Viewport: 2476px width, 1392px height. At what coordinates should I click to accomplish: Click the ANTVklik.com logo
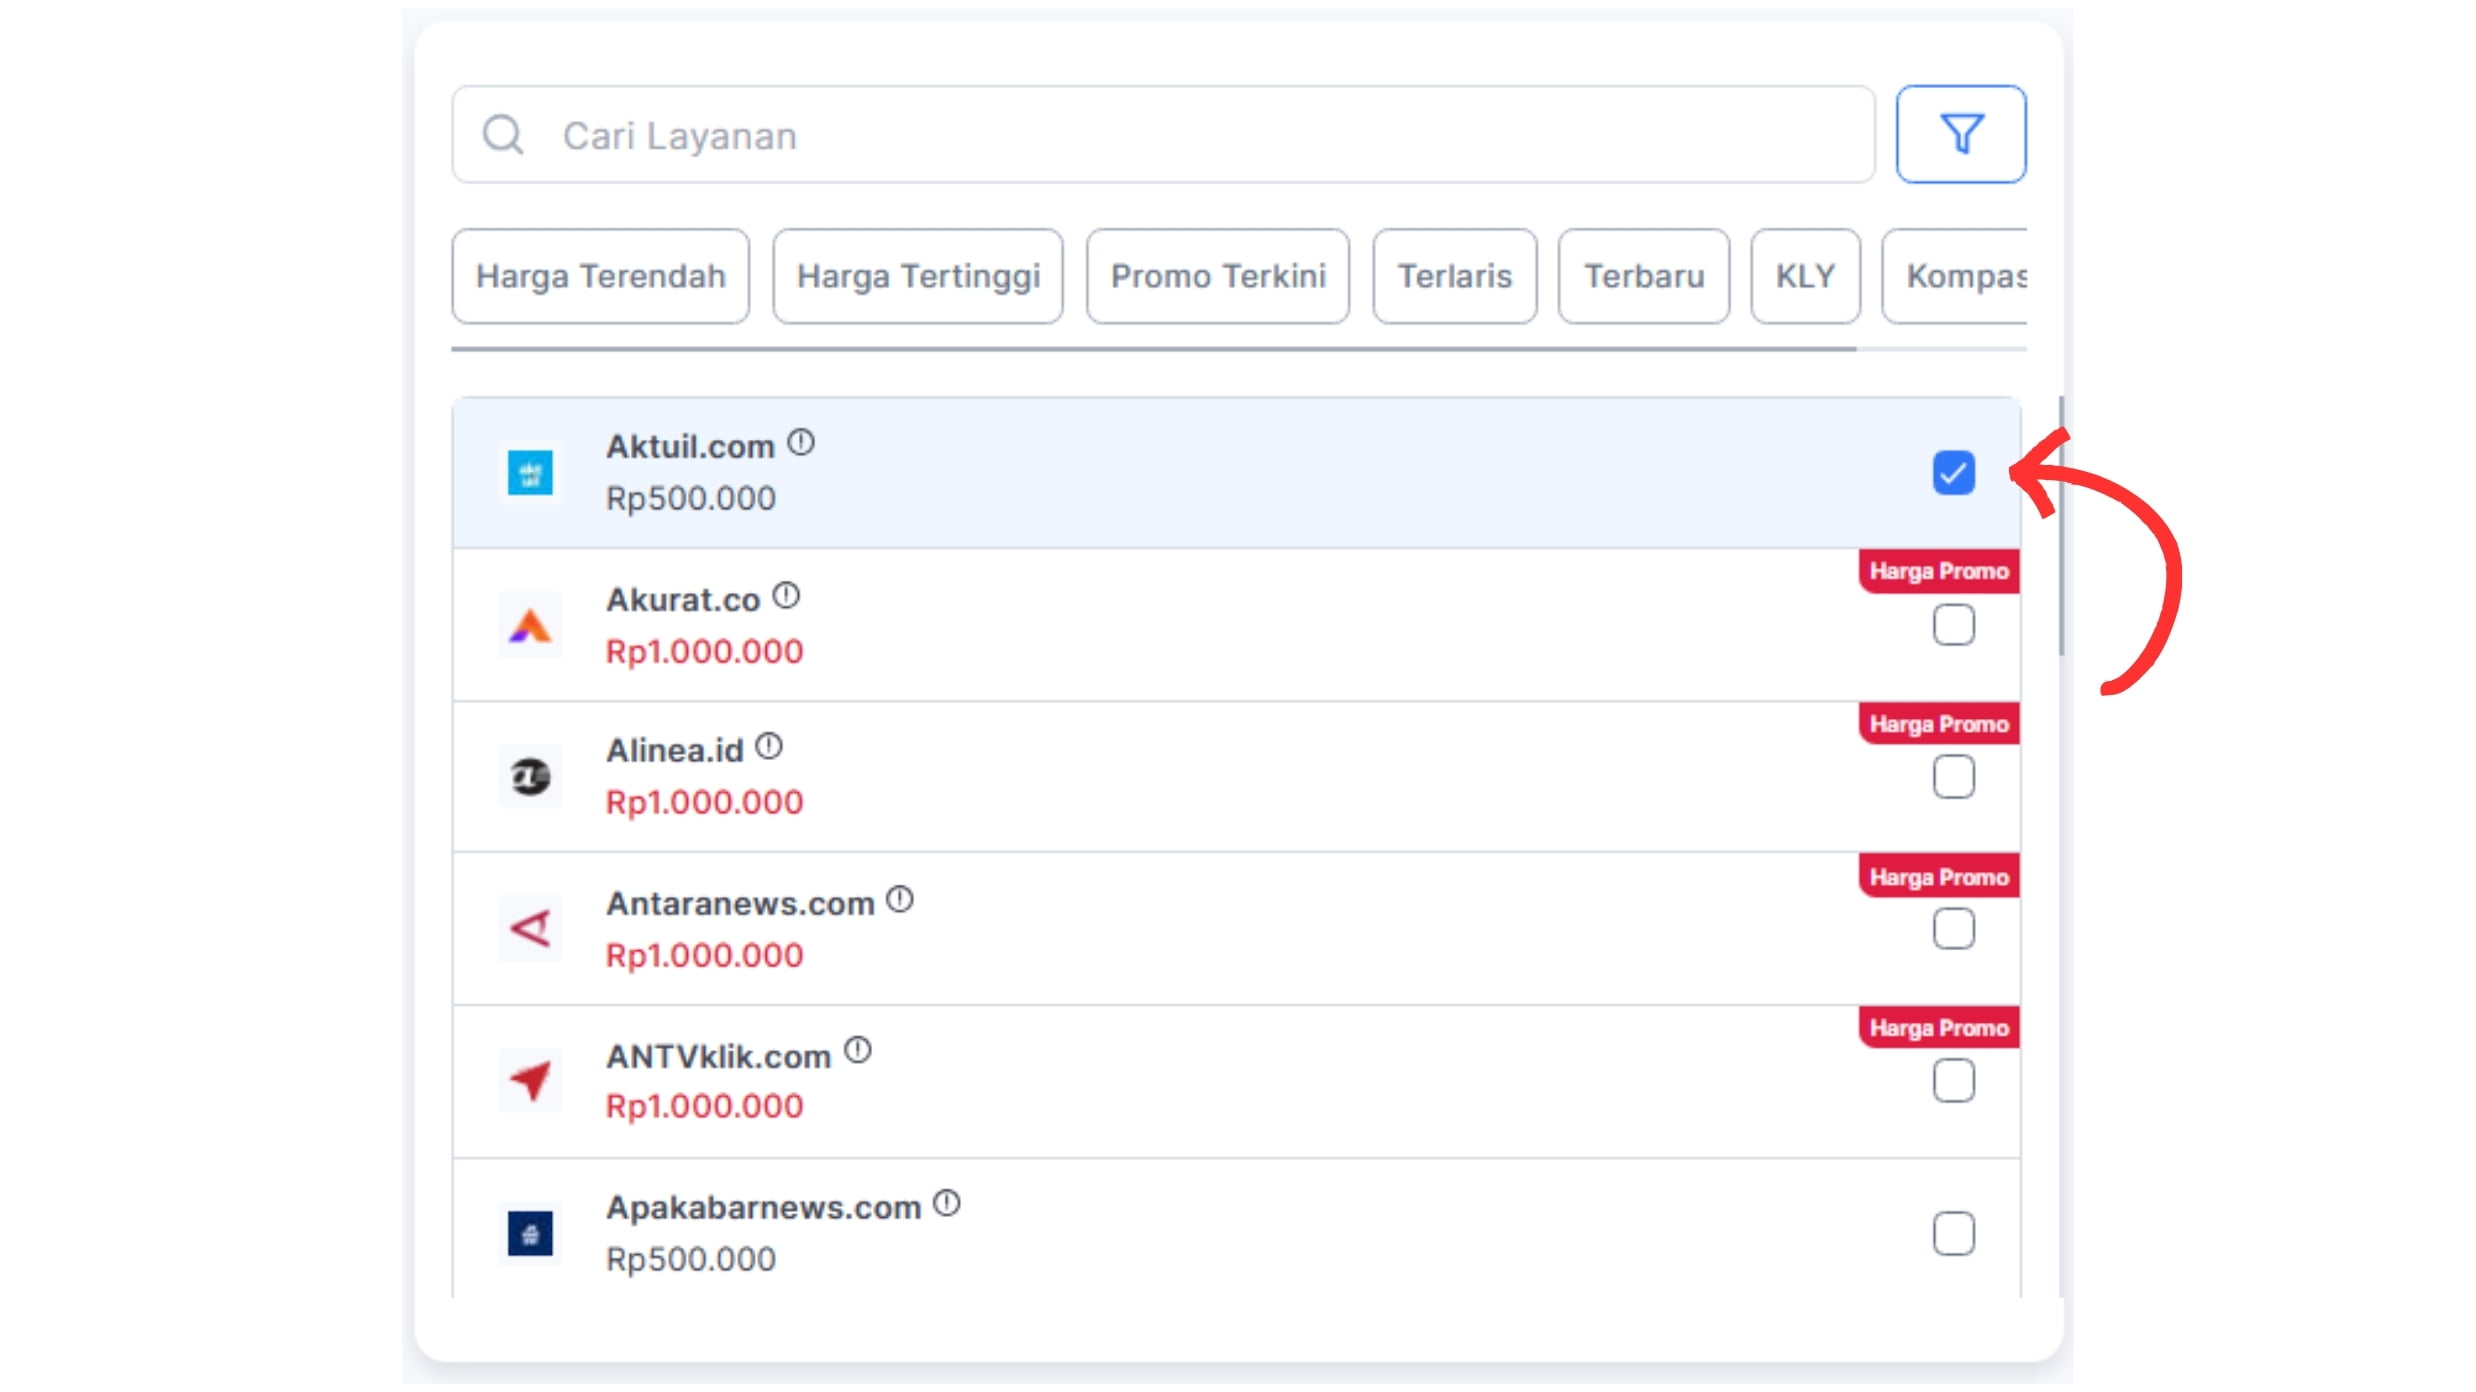tap(530, 1081)
